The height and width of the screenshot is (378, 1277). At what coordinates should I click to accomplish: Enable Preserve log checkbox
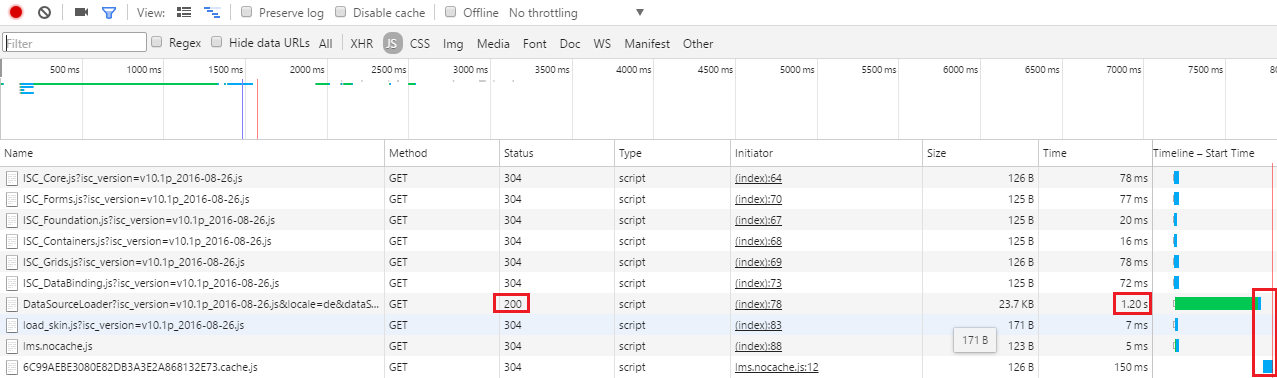[x=247, y=13]
